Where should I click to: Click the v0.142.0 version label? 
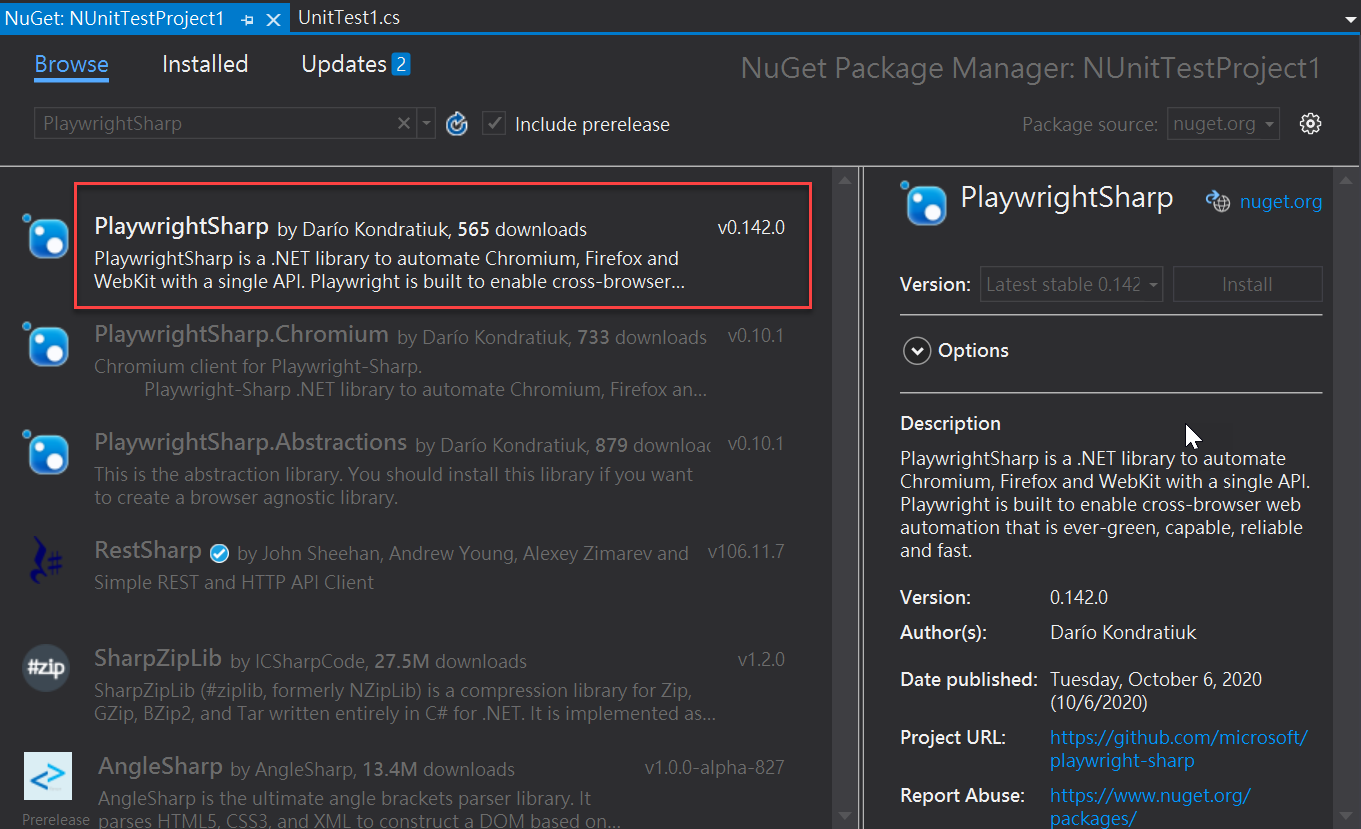pyautogui.click(x=751, y=227)
